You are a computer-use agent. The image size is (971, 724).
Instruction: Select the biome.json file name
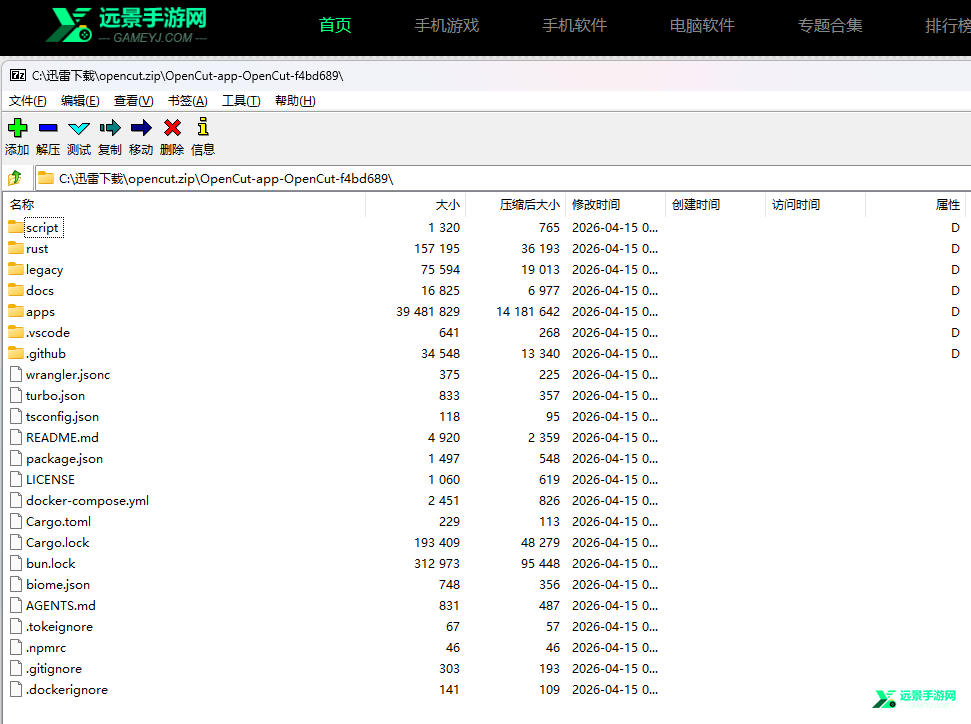pyautogui.click(x=58, y=585)
